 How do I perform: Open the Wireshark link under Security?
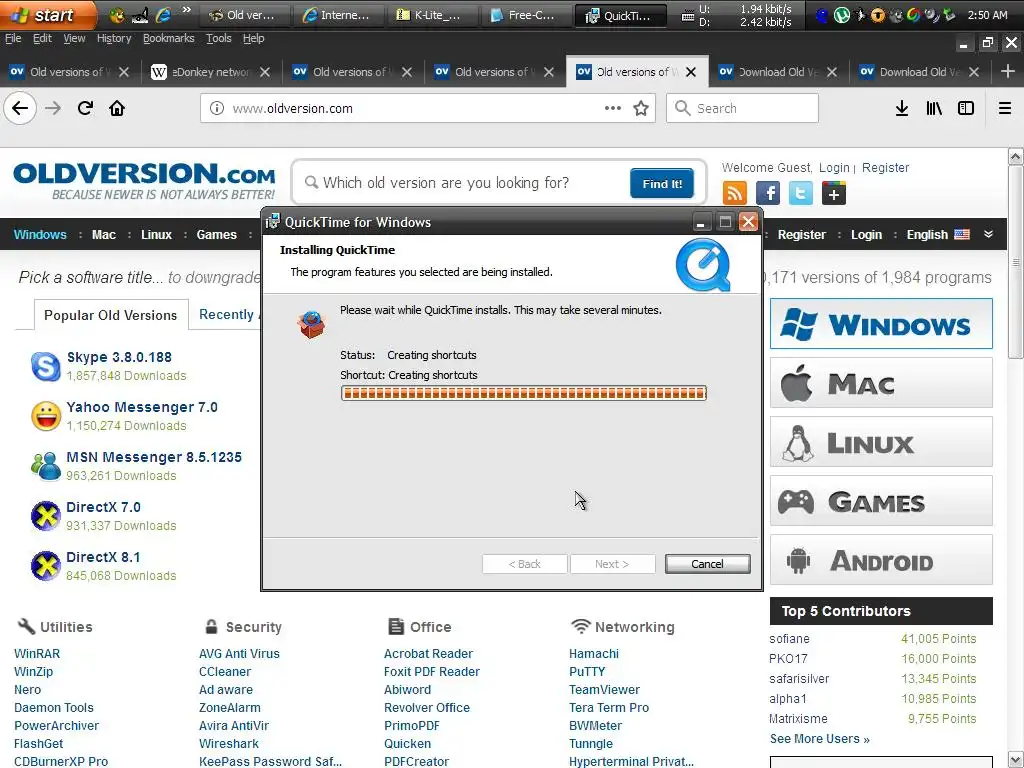[229, 743]
